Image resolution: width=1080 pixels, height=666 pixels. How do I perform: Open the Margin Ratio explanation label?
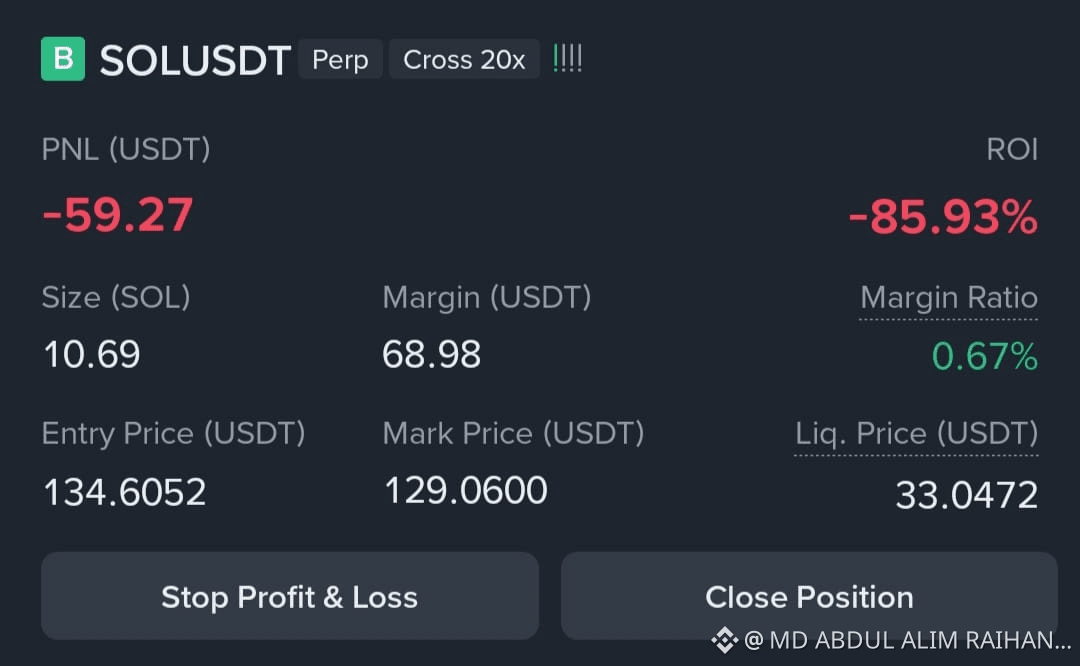click(948, 298)
